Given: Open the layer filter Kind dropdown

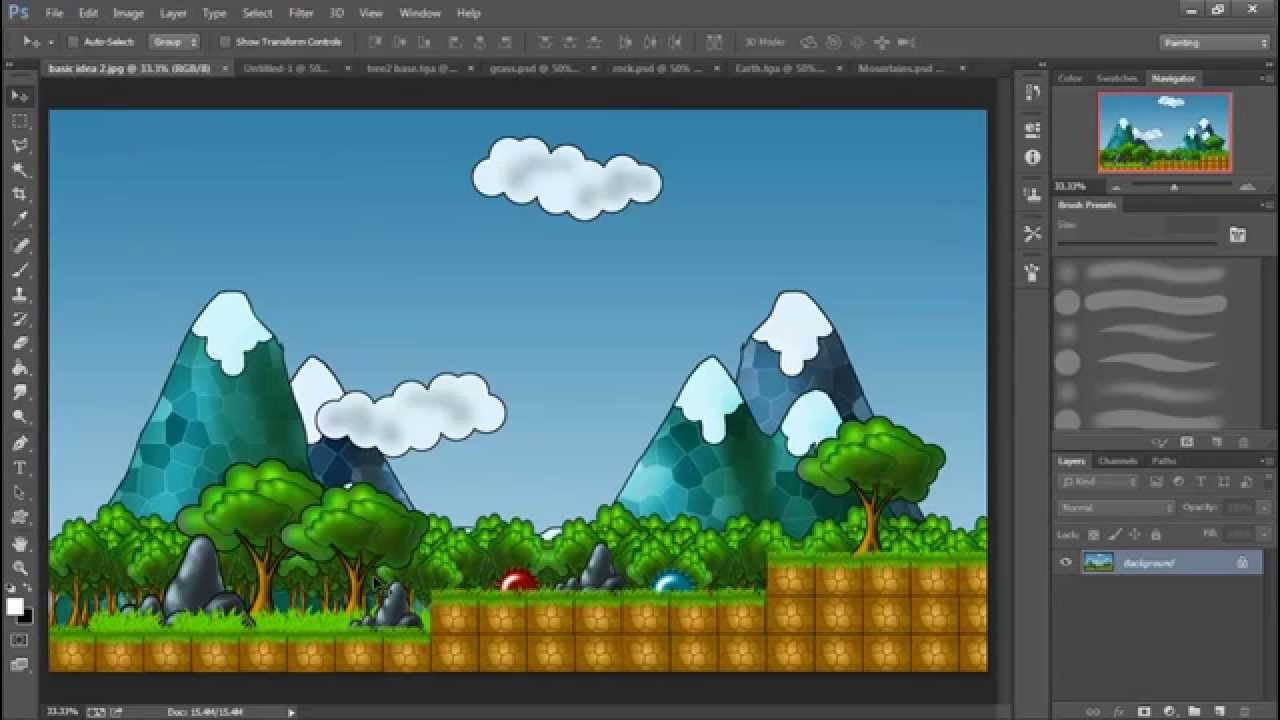Looking at the screenshot, I should [1099, 482].
